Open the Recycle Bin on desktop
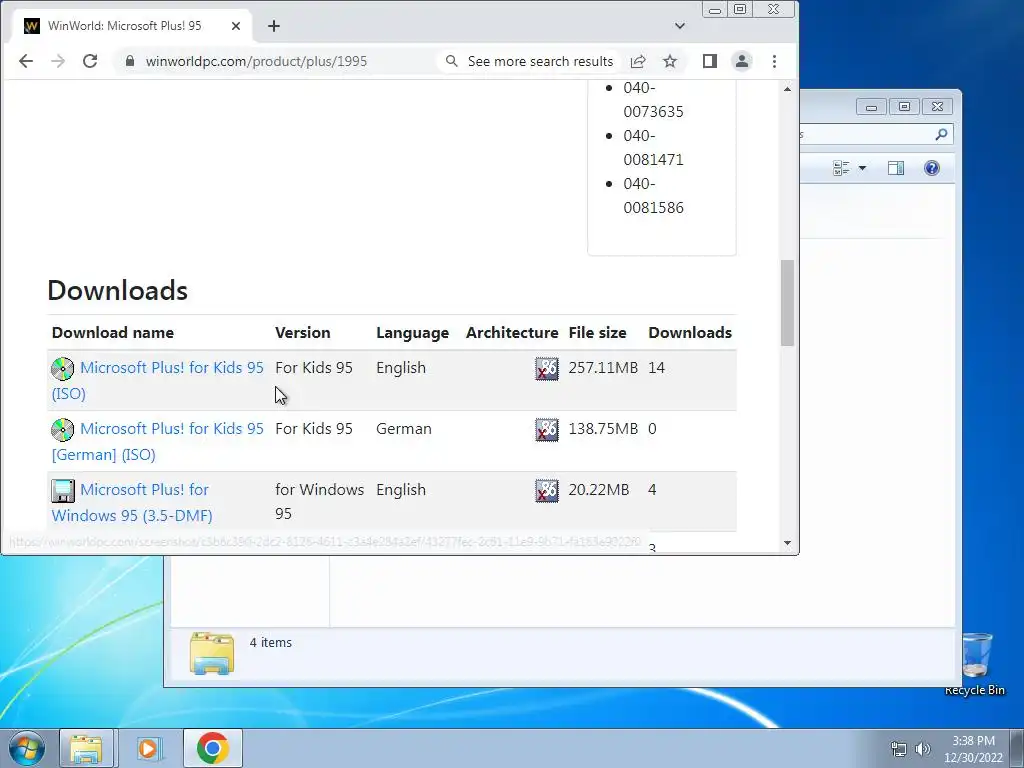 pos(975,664)
